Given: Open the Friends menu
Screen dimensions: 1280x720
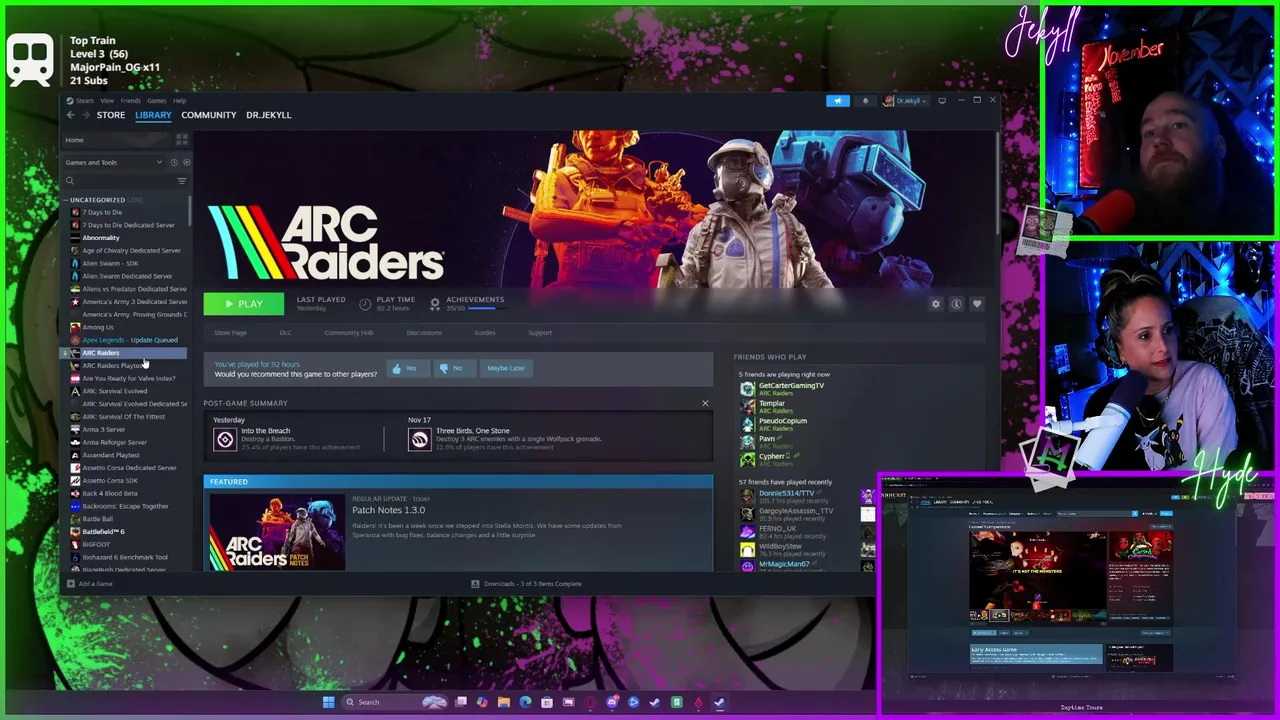Looking at the screenshot, I should [x=131, y=101].
